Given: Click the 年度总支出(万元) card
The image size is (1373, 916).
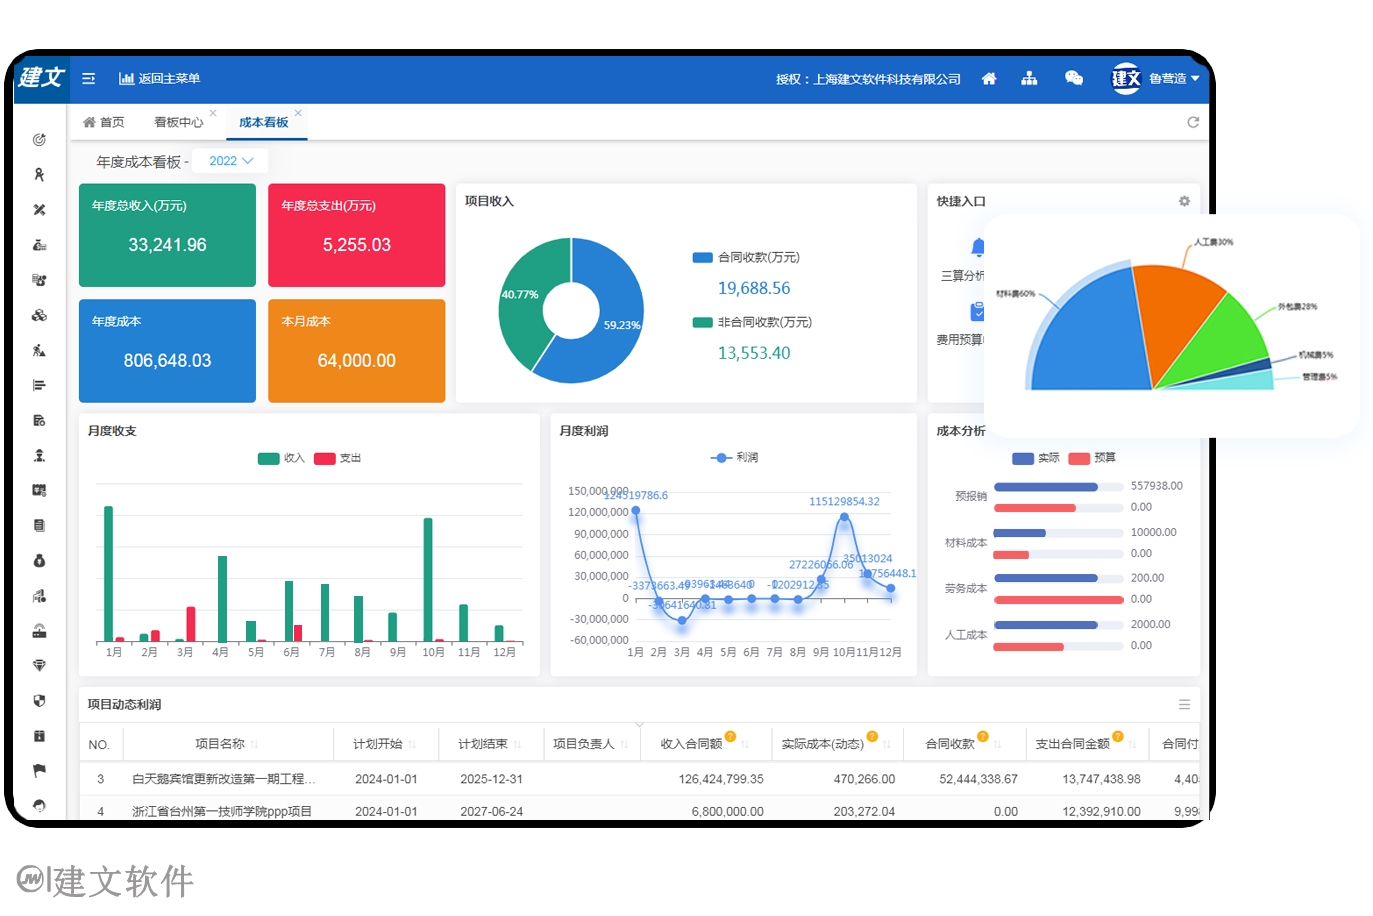Looking at the screenshot, I should click(x=356, y=235).
